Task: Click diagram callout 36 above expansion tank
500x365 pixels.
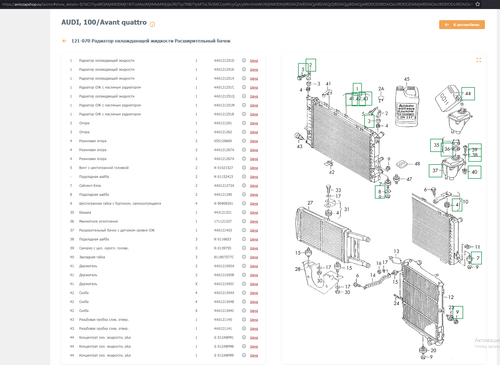Action: [447, 149]
